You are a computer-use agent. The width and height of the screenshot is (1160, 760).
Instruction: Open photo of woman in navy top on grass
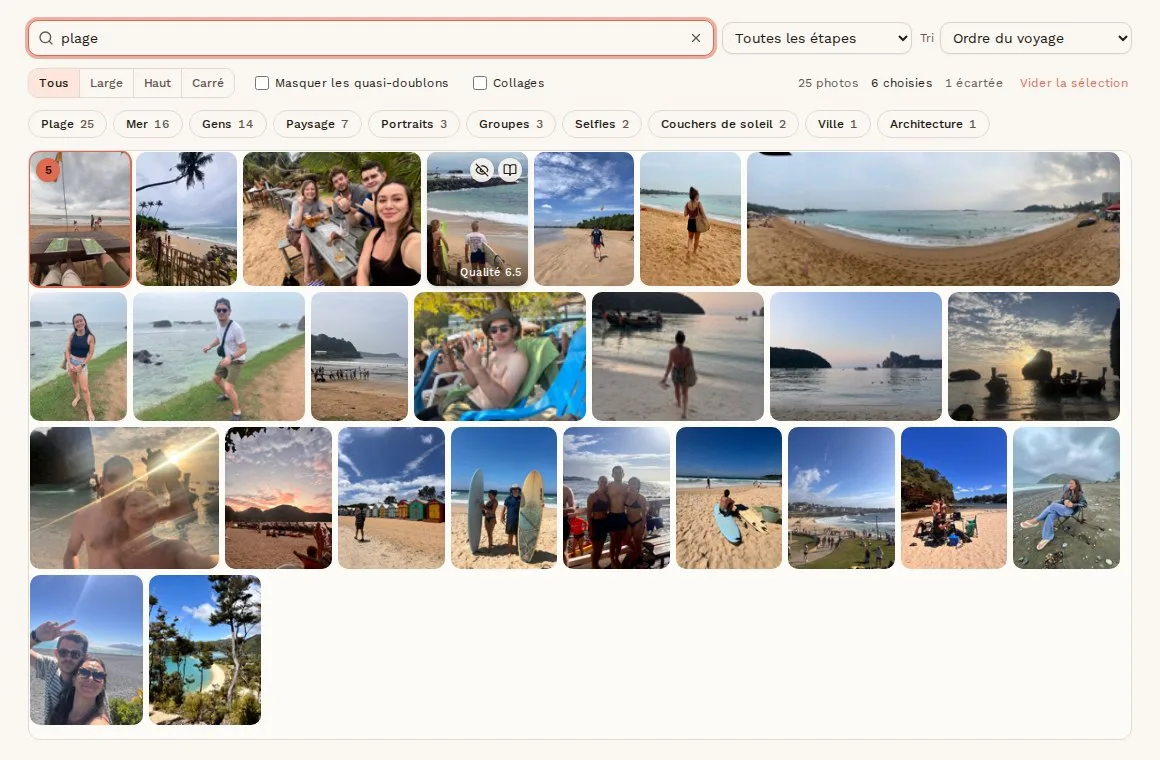pos(78,356)
